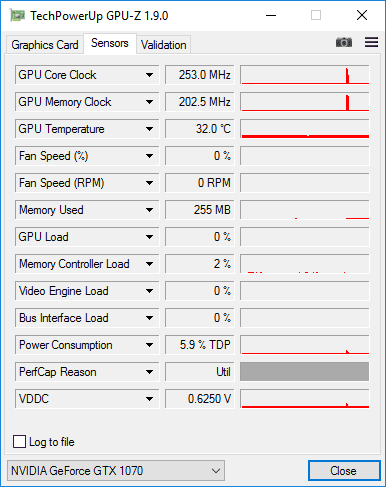Click the GPU-Z title bar app icon

click(17, 15)
